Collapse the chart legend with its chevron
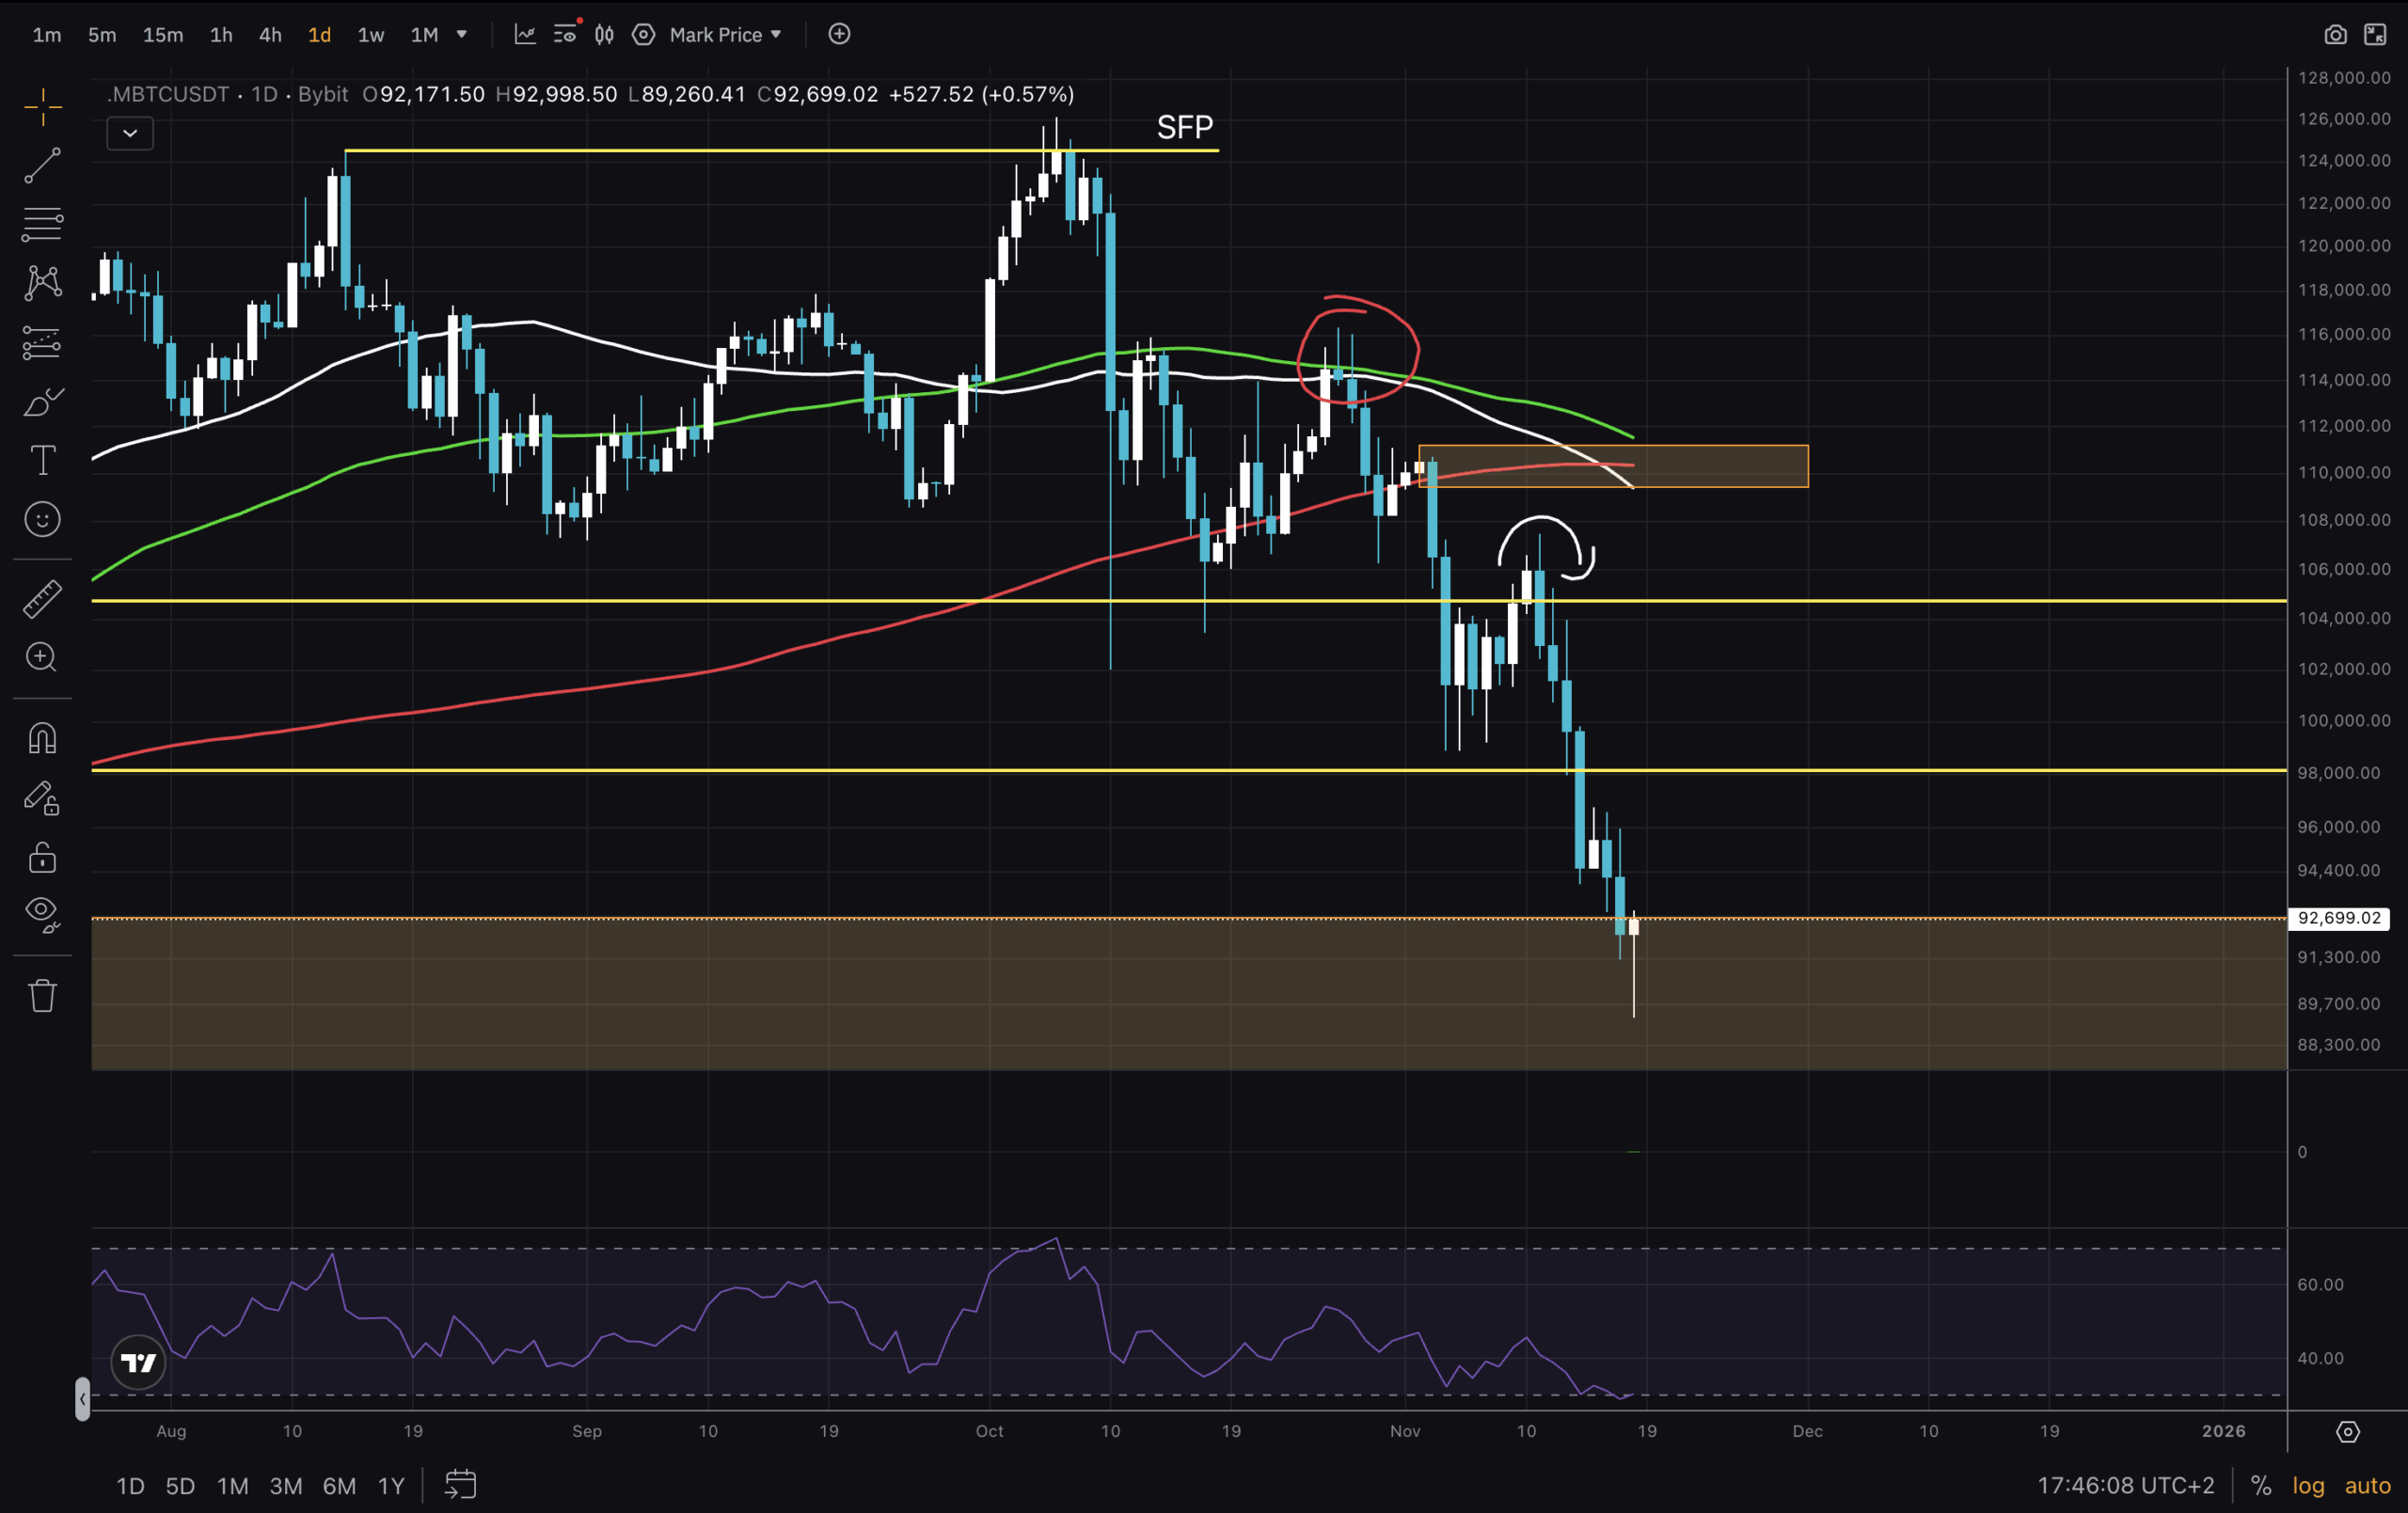Screen dimensions: 2408x1513 coord(129,133)
